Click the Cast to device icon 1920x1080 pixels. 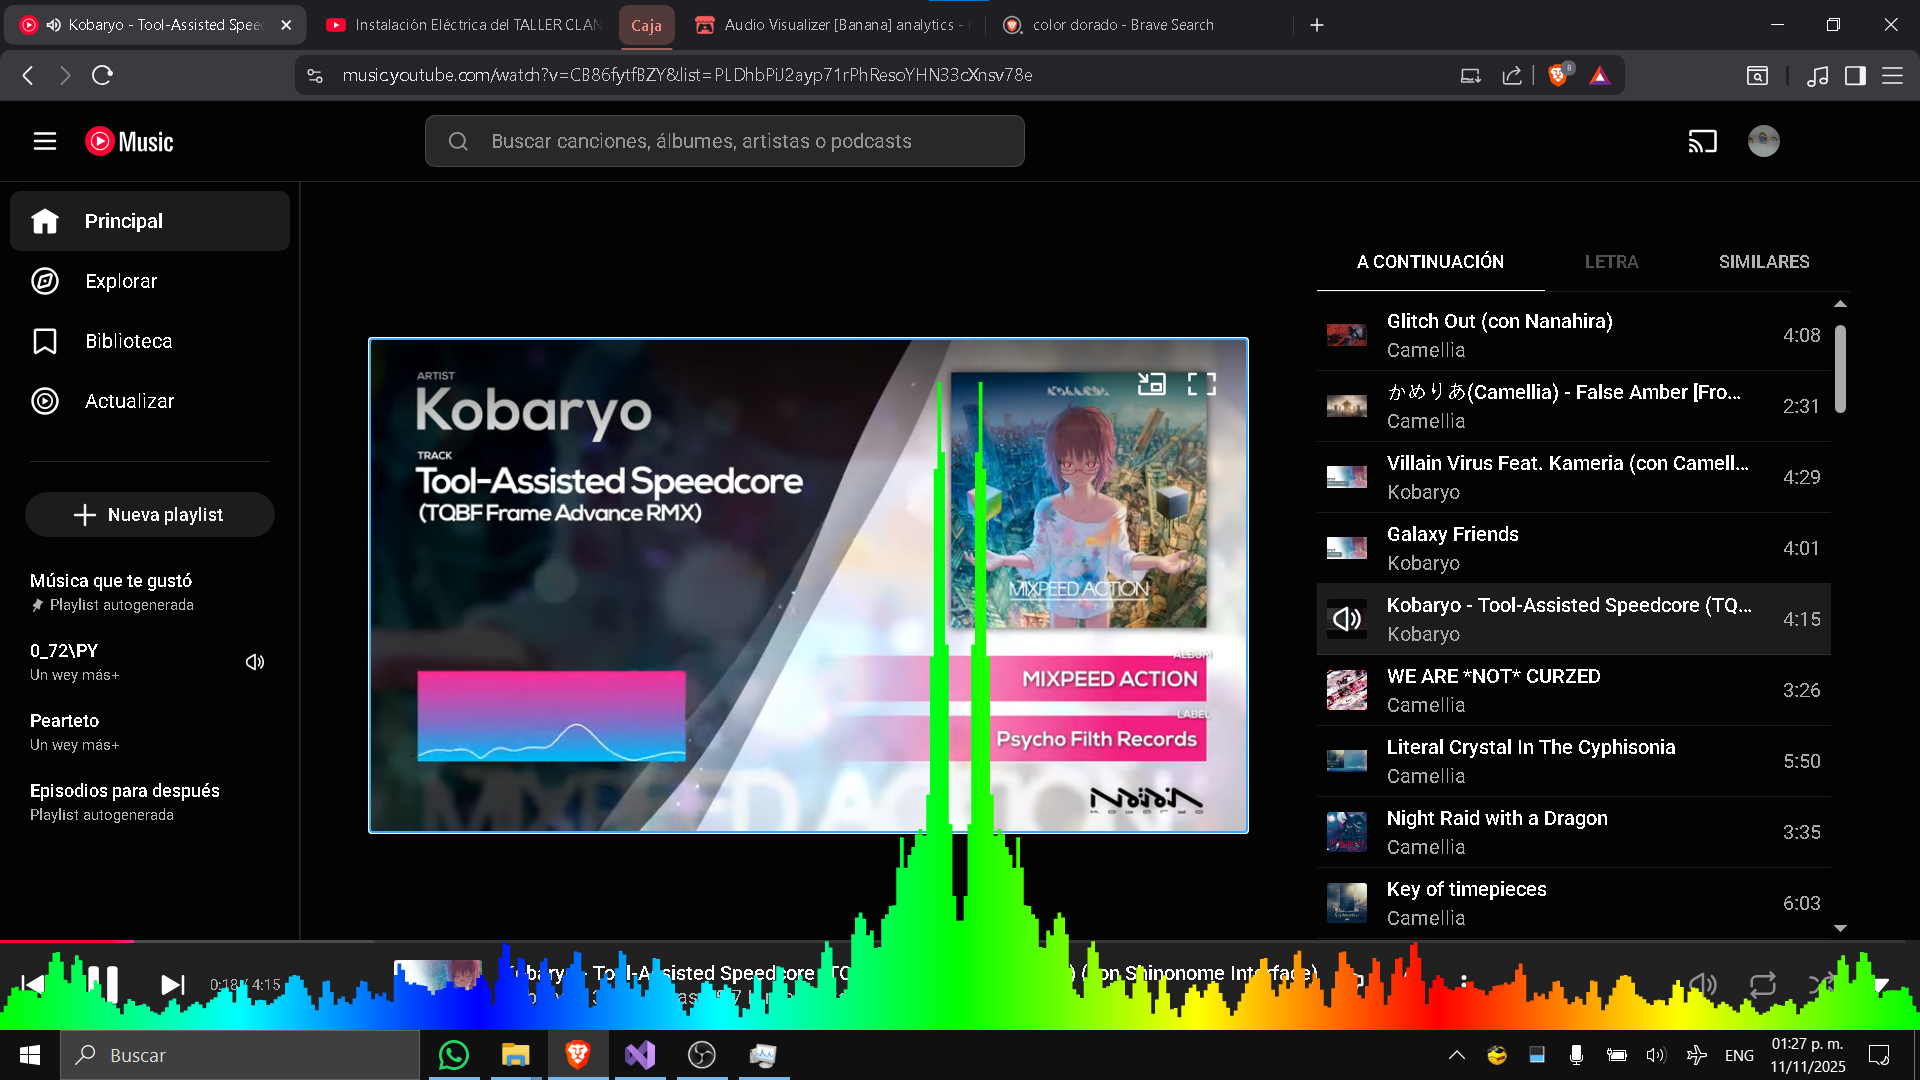tap(1702, 141)
